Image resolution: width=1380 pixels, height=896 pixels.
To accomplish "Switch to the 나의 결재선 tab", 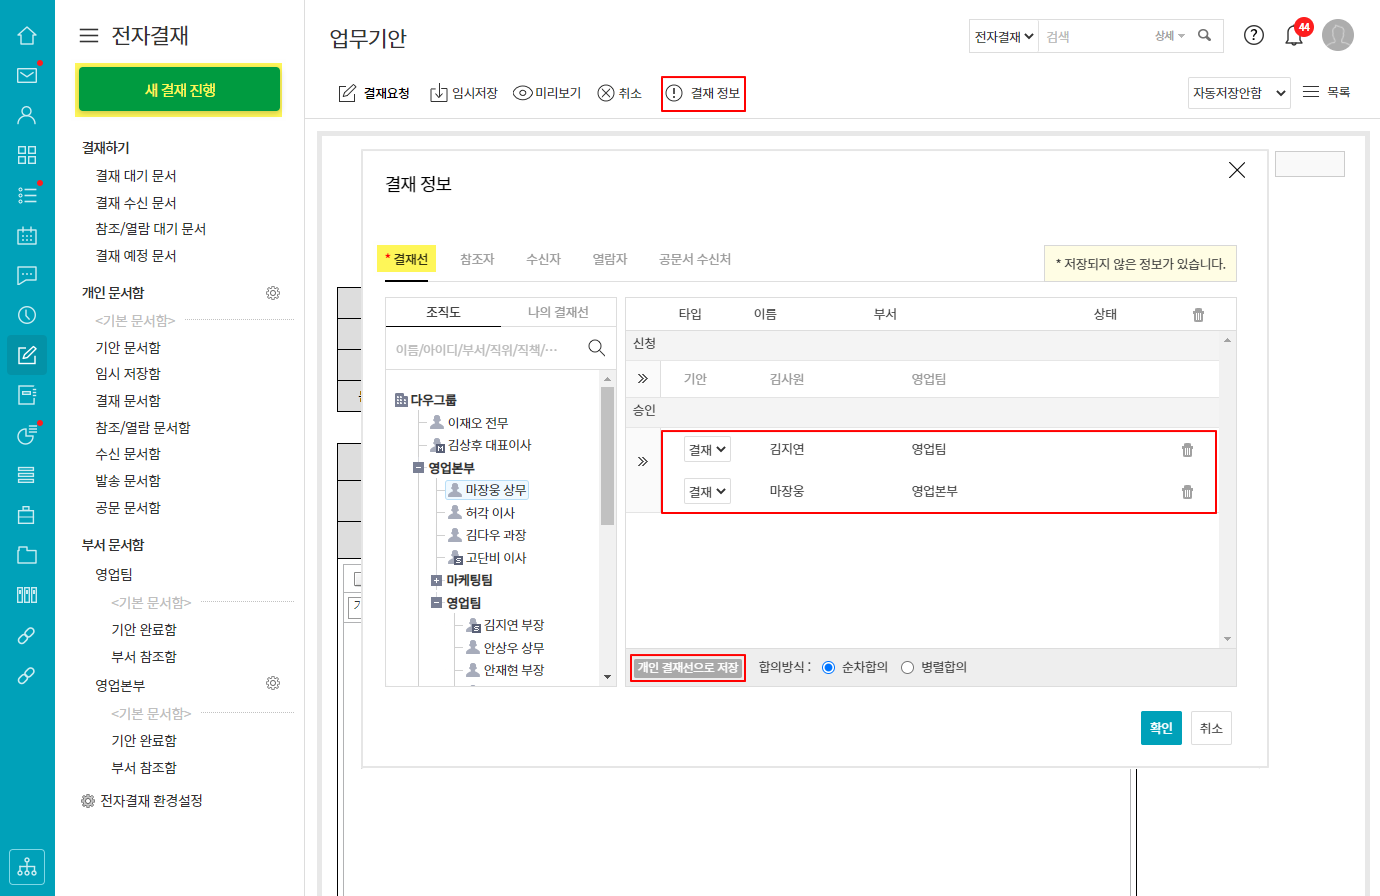I will tap(558, 312).
